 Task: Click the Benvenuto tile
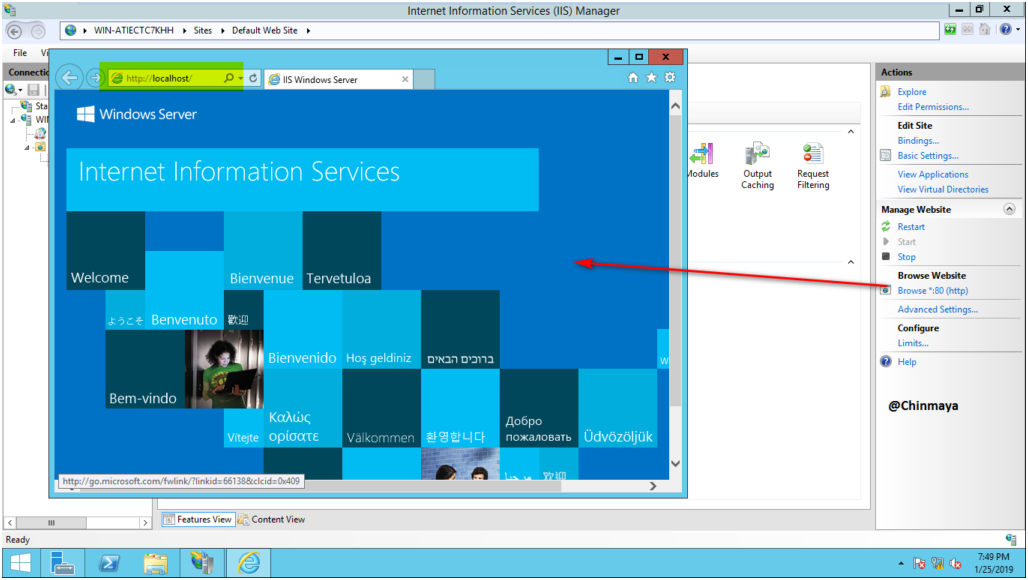184,290
